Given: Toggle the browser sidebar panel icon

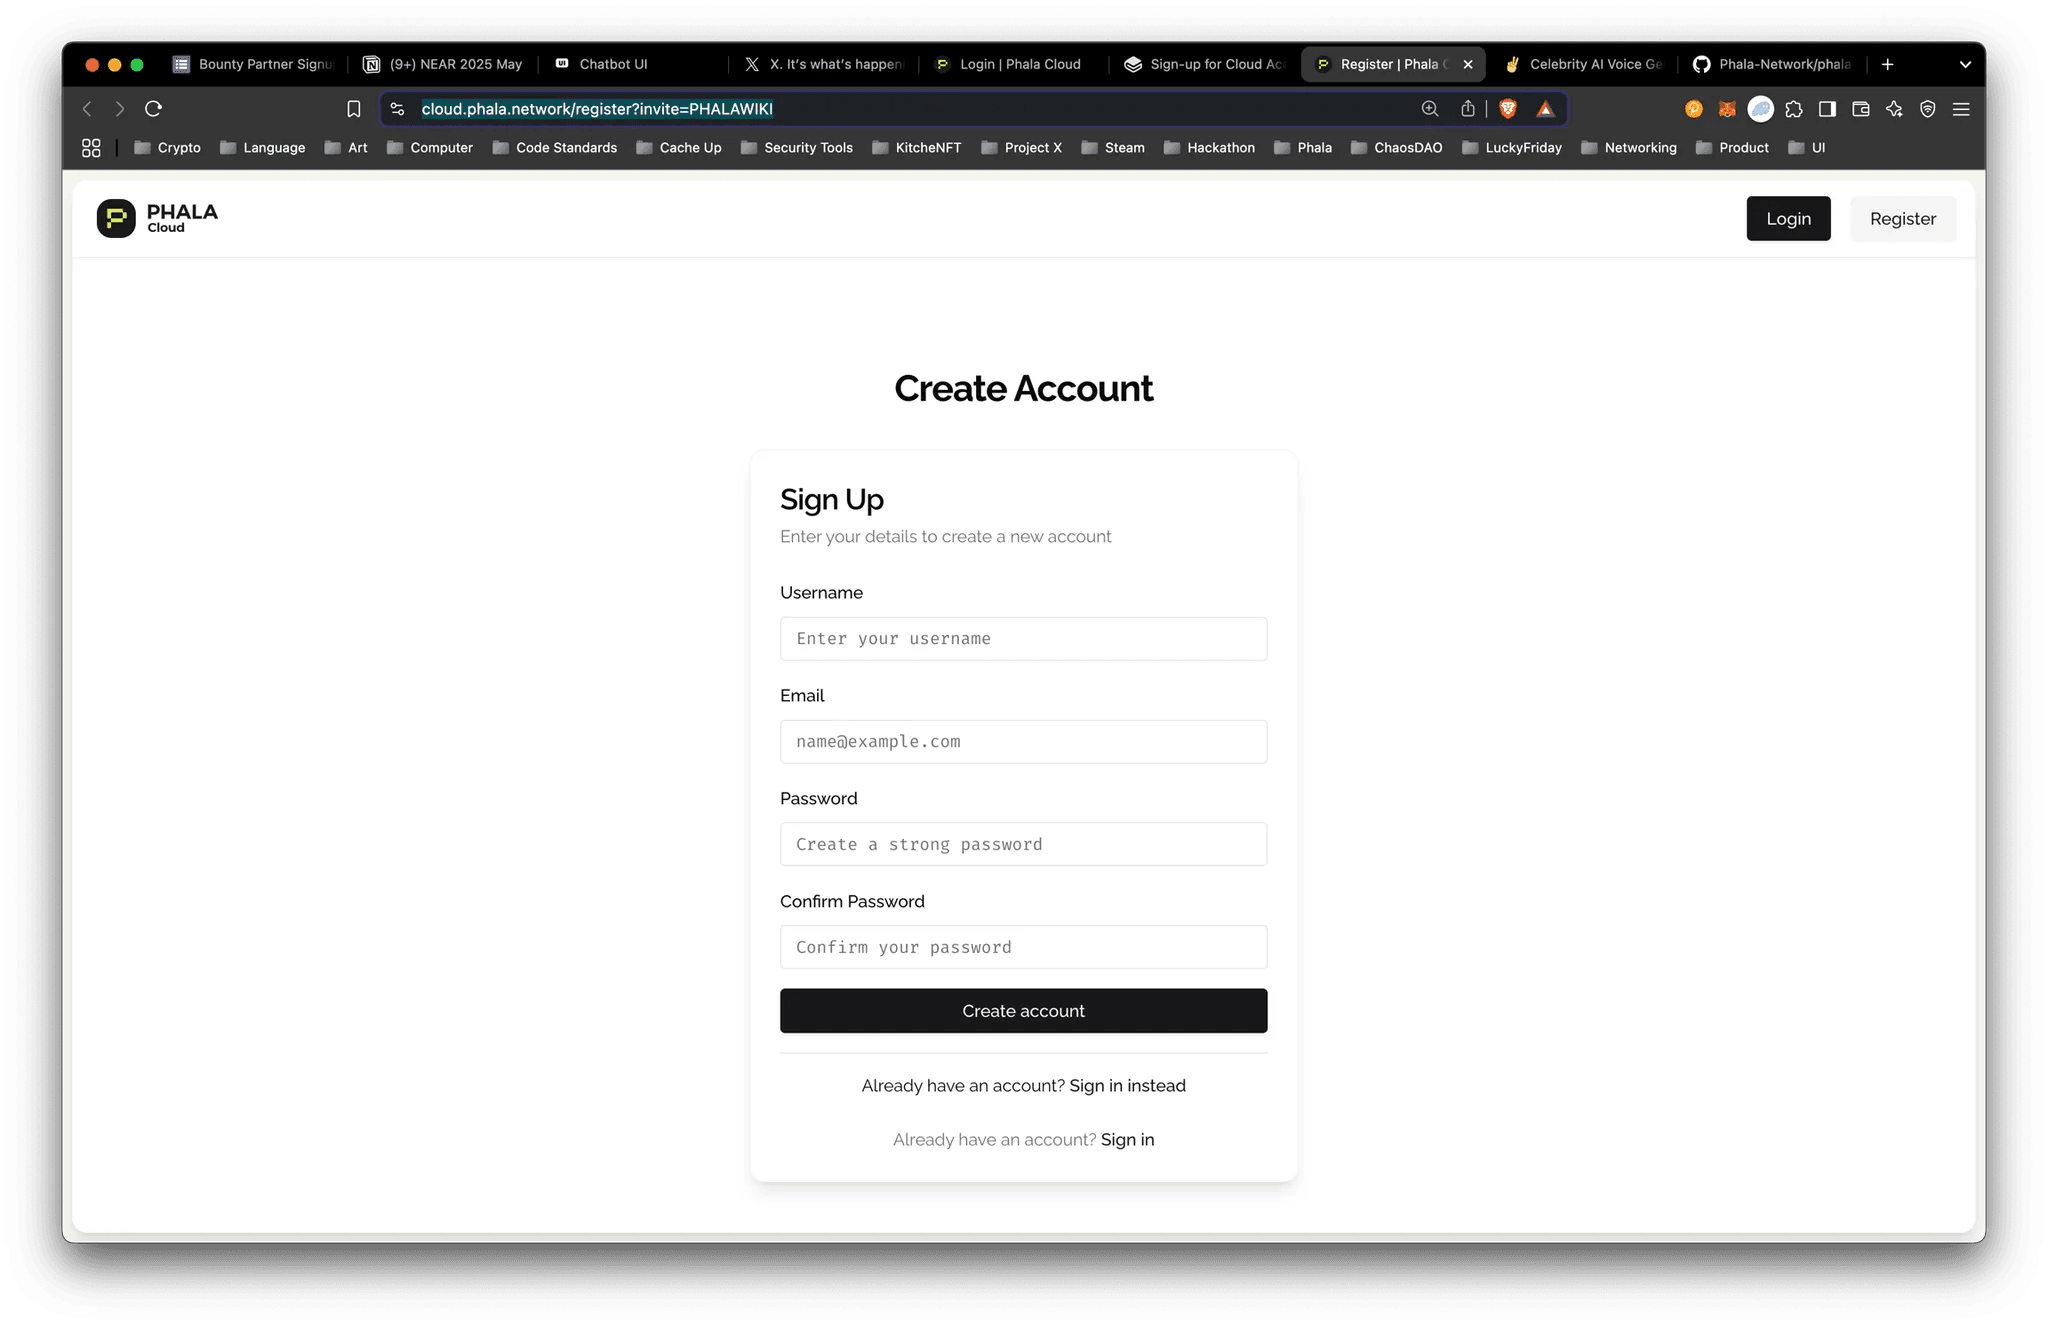Looking at the screenshot, I should pos(1827,109).
